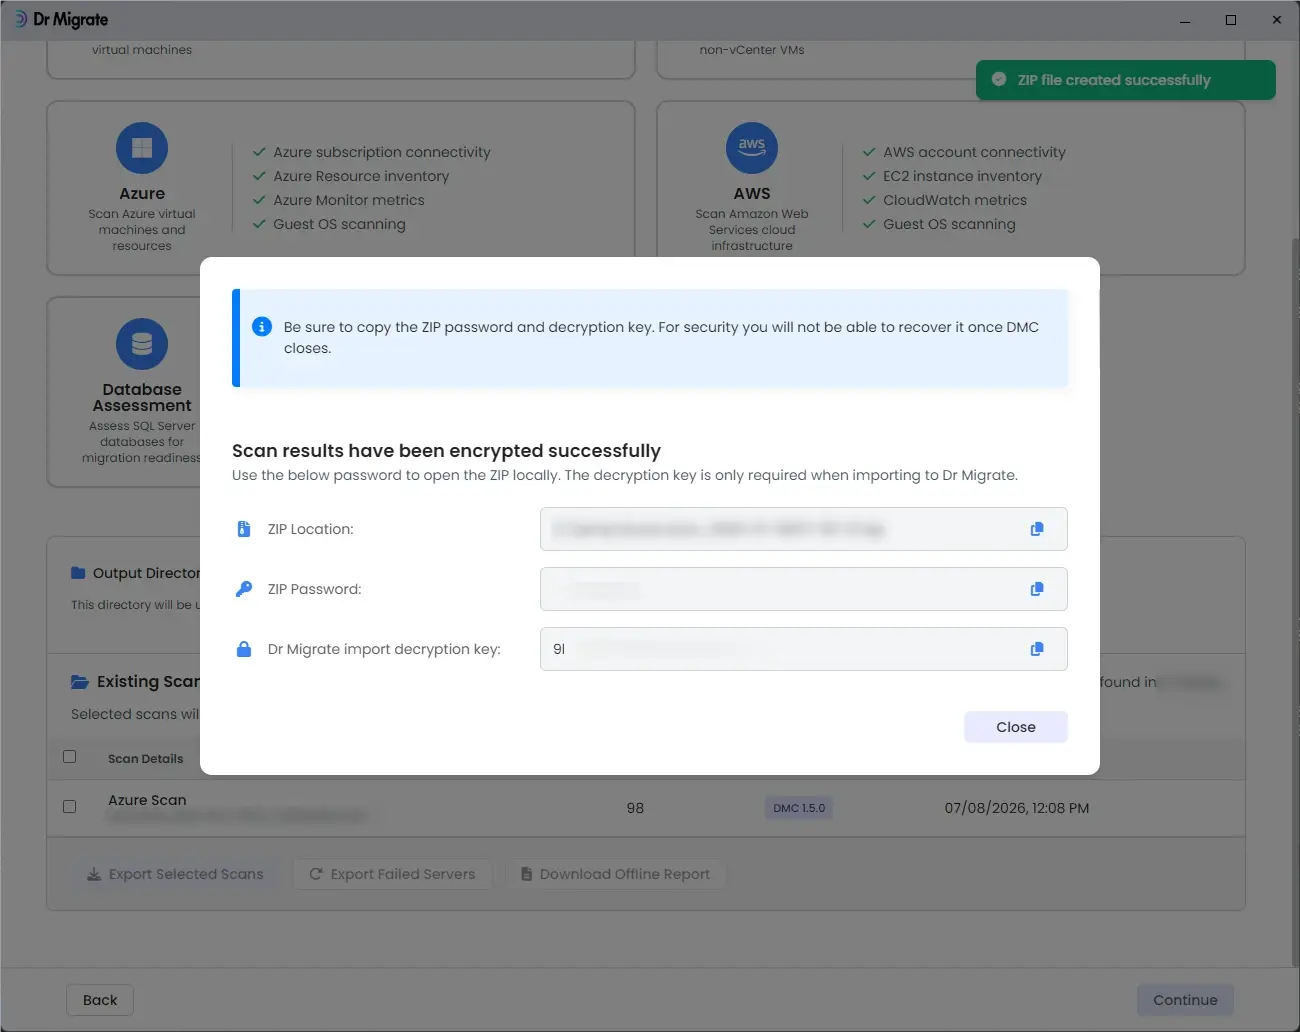Click the AWS account connectivity item
1300x1032 pixels.
(x=974, y=152)
